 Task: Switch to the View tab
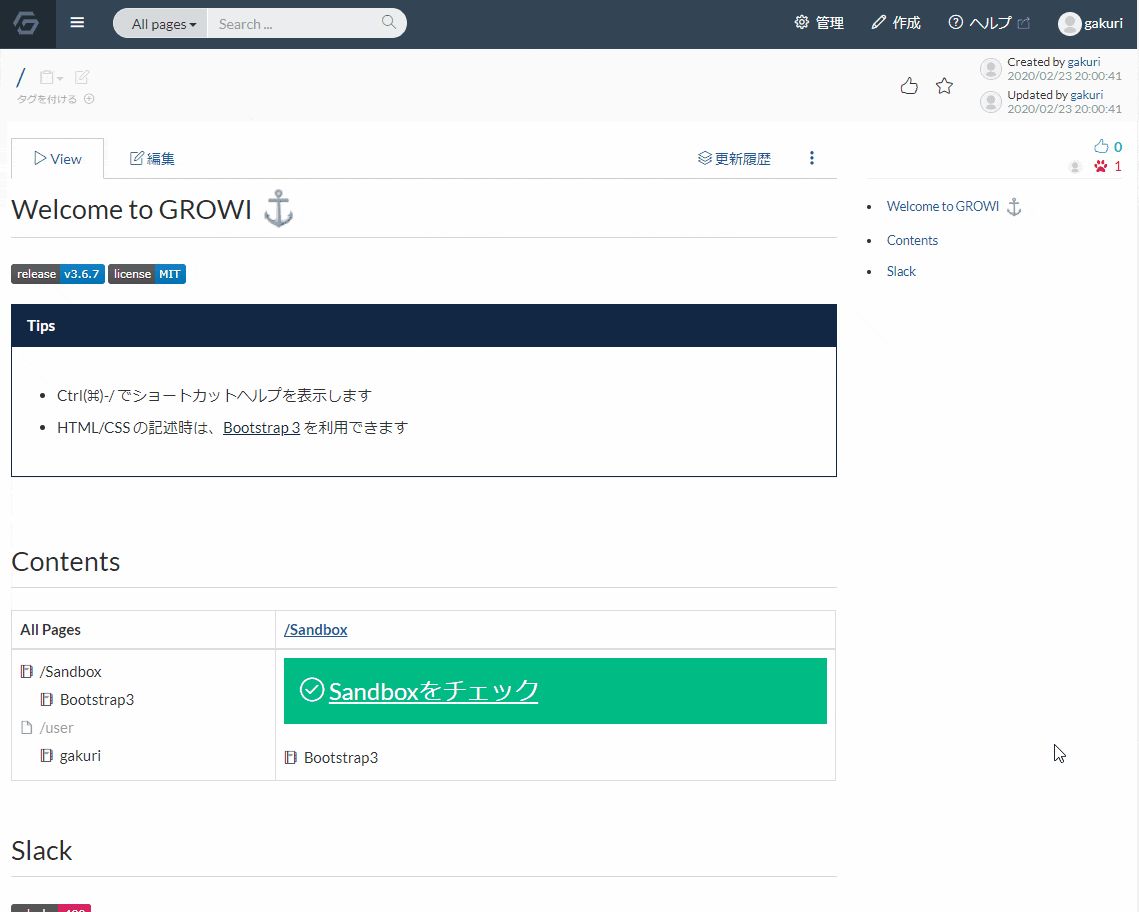[57, 158]
